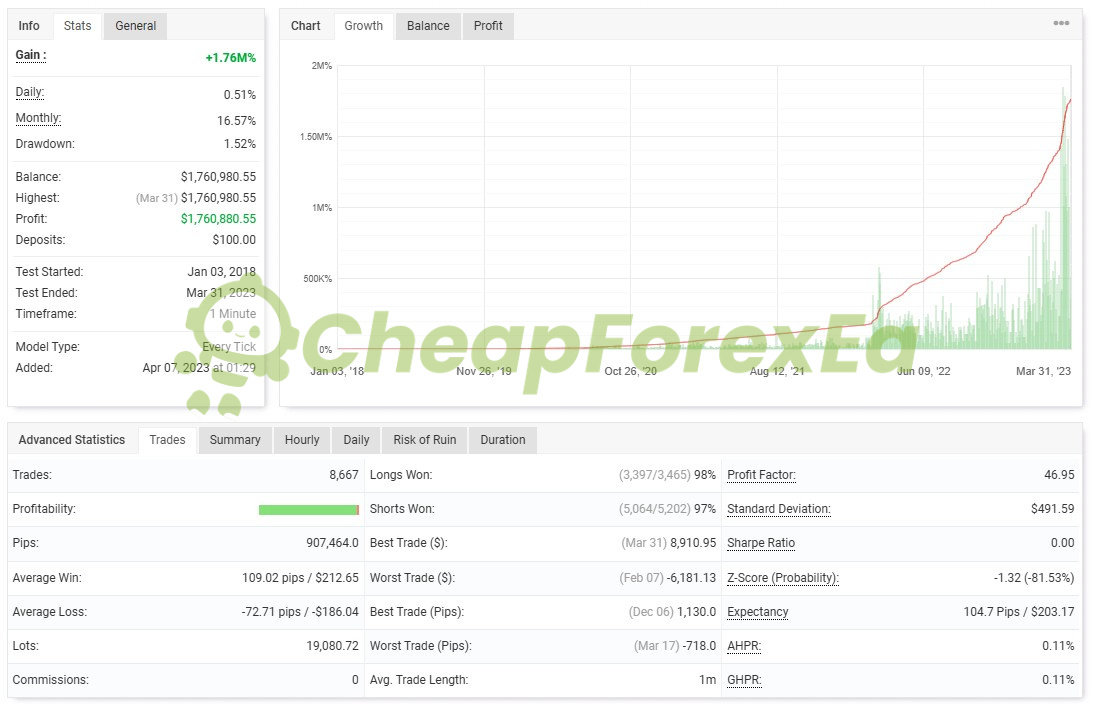Click the Profit Factor label
The height and width of the screenshot is (704, 1093).
pyautogui.click(x=761, y=475)
